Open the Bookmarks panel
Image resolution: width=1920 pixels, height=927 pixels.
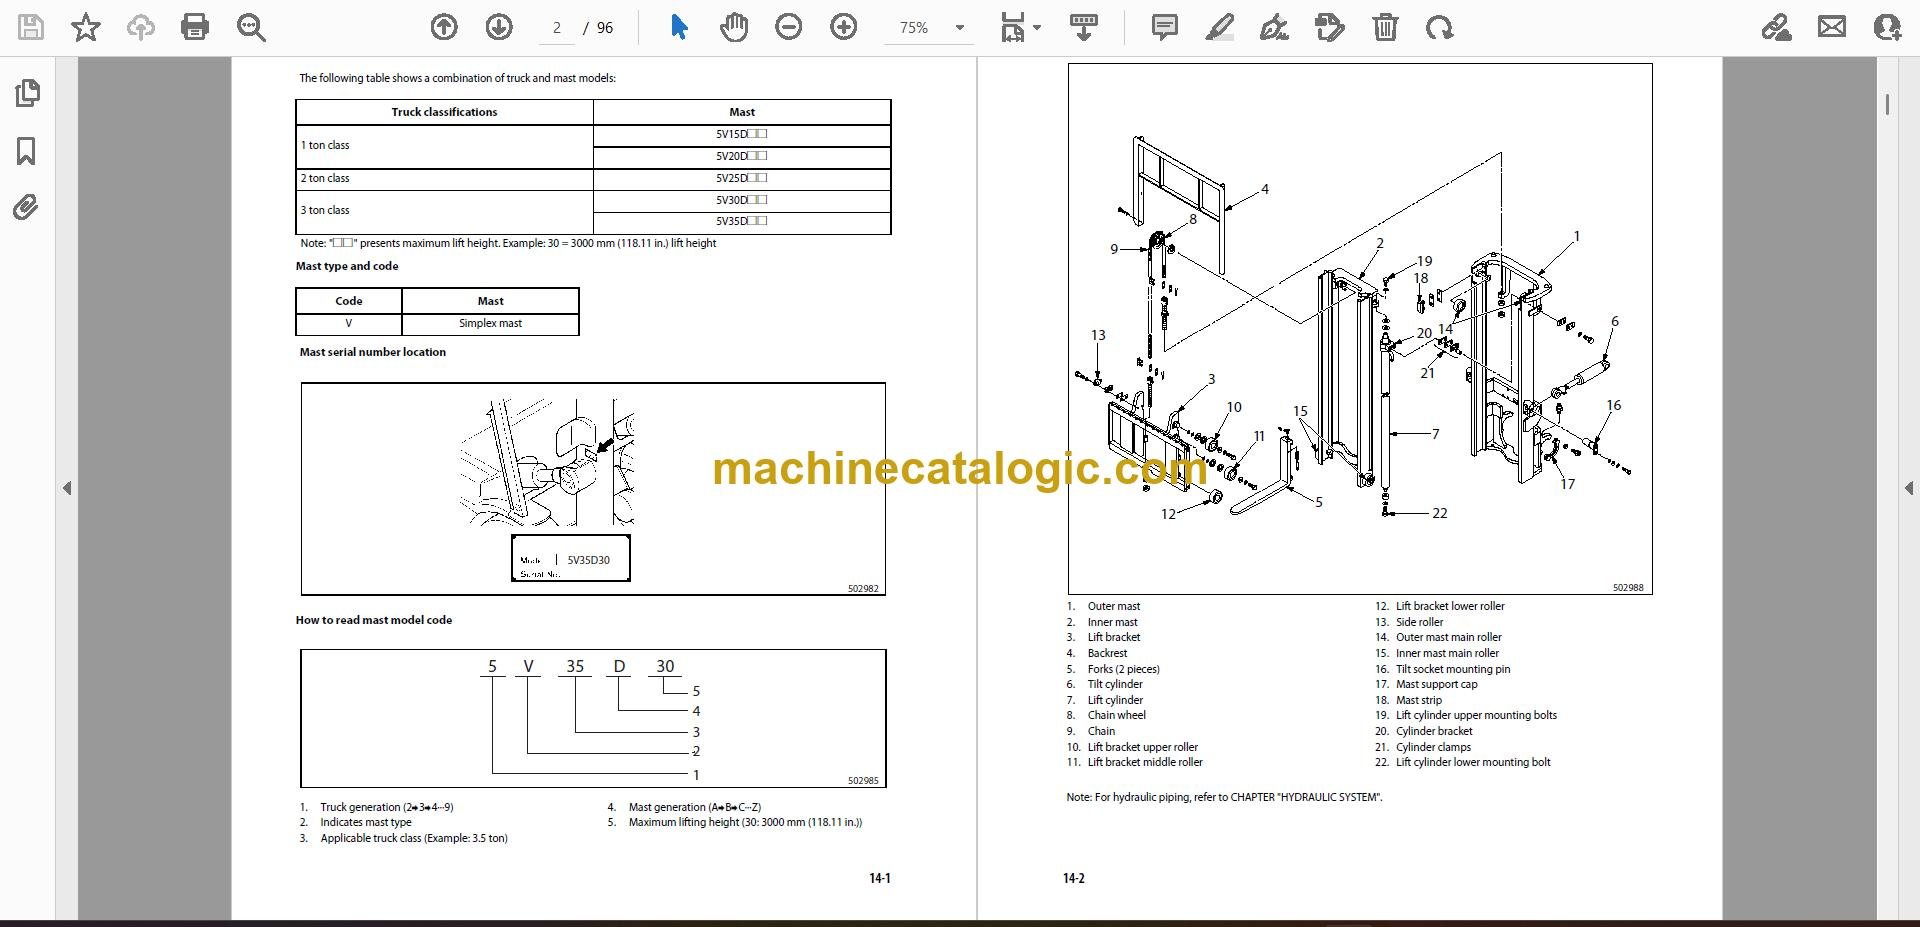coord(27,151)
